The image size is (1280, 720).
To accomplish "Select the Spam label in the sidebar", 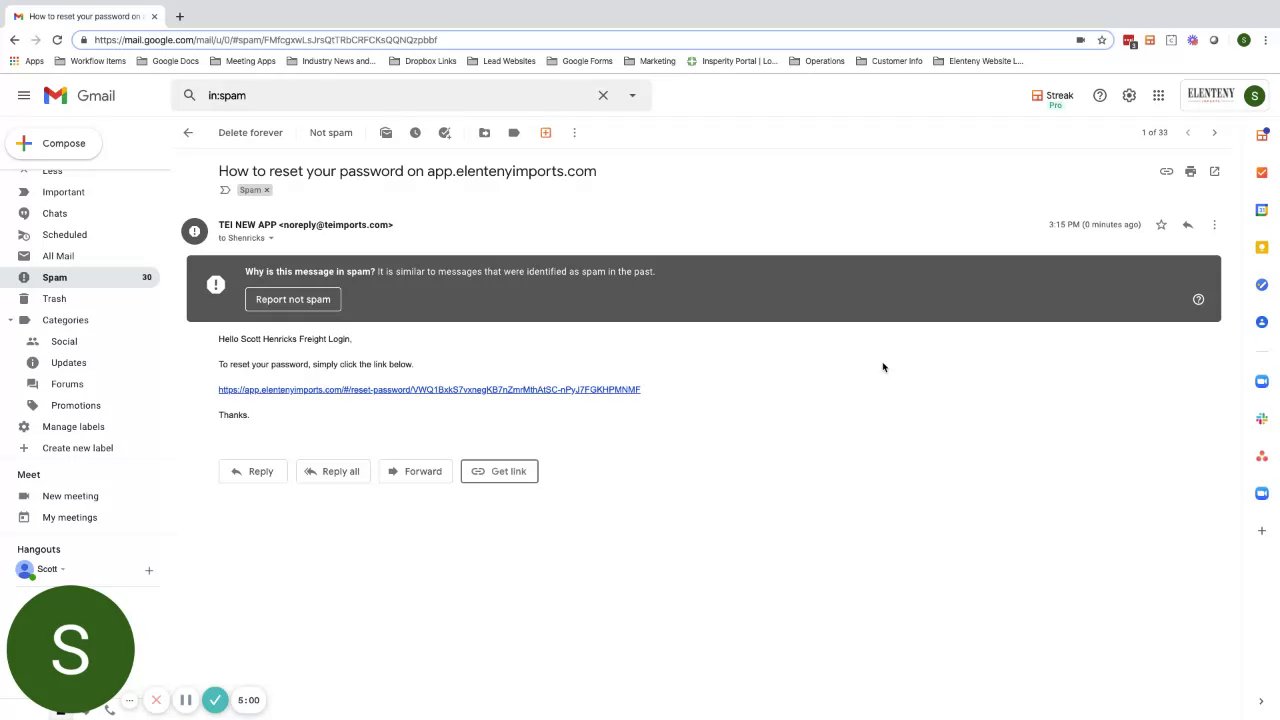I will click(x=80, y=277).
